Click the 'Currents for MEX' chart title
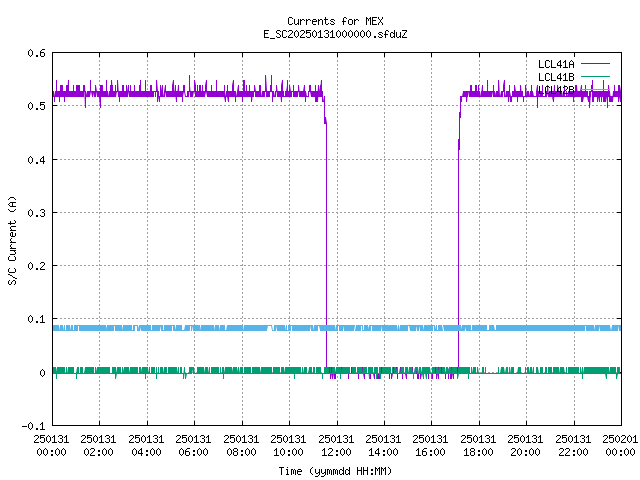The image size is (640, 480). click(x=335, y=21)
